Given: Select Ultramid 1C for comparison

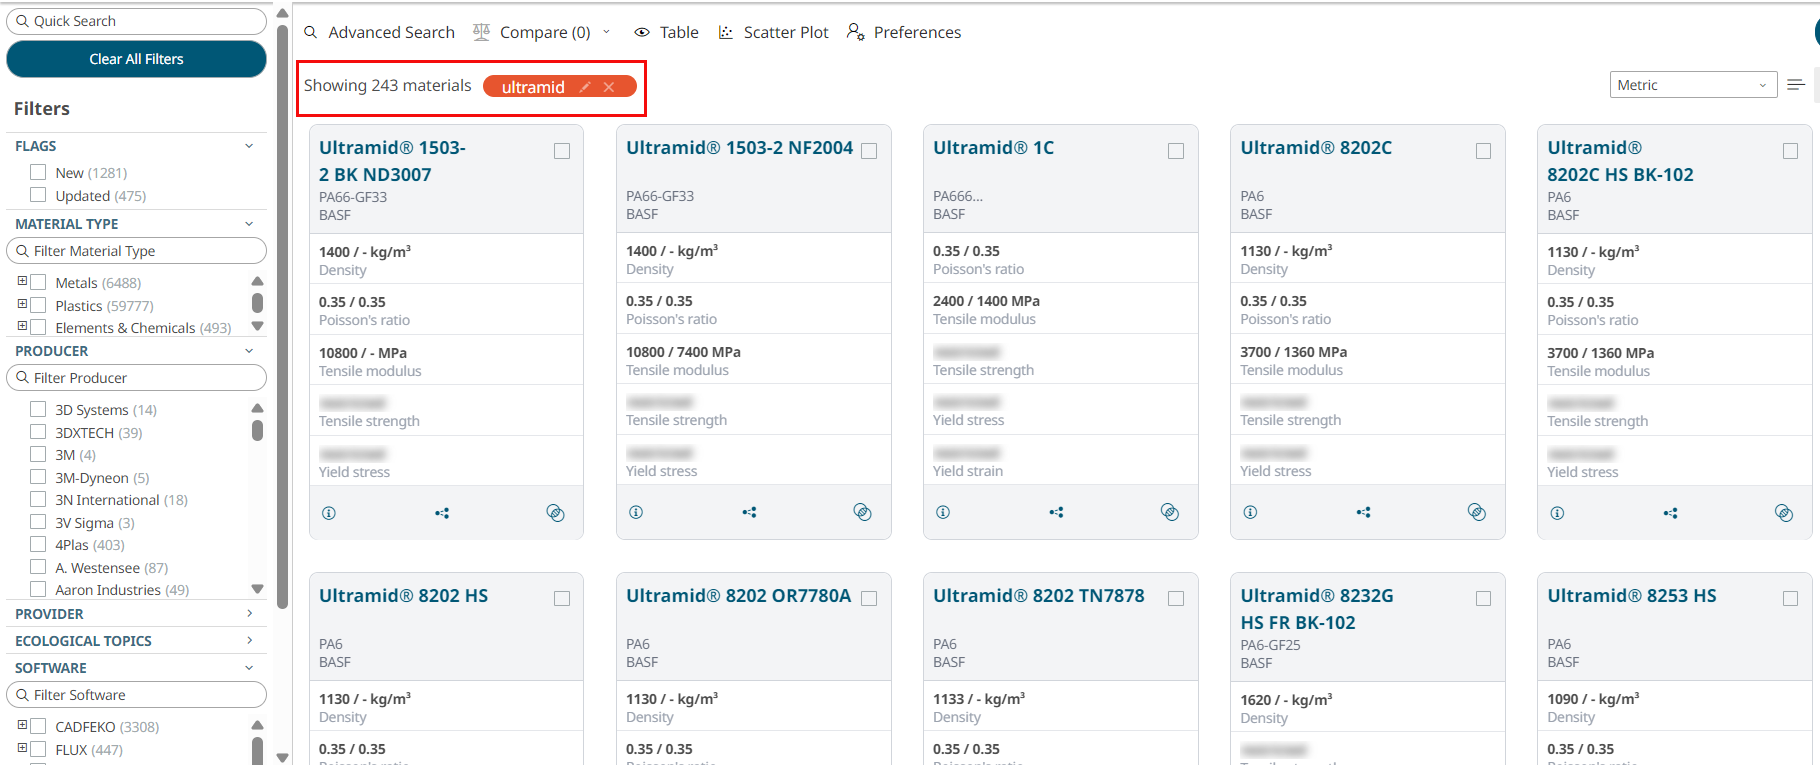Looking at the screenshot, I should coord(1176,151).
